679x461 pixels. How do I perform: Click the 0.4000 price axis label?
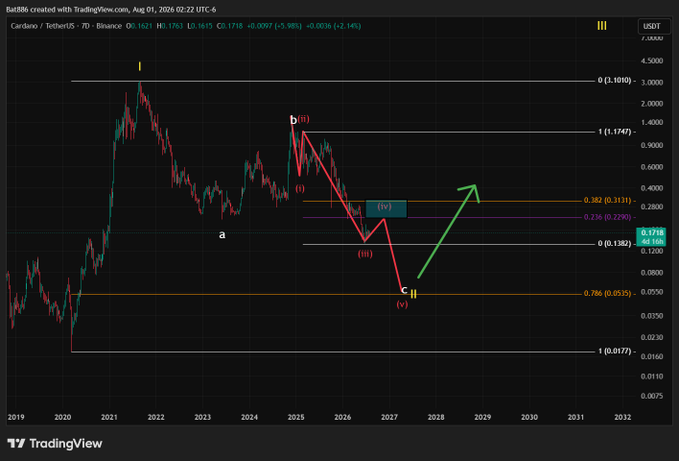pyautogui.click(x=652, y=188)
